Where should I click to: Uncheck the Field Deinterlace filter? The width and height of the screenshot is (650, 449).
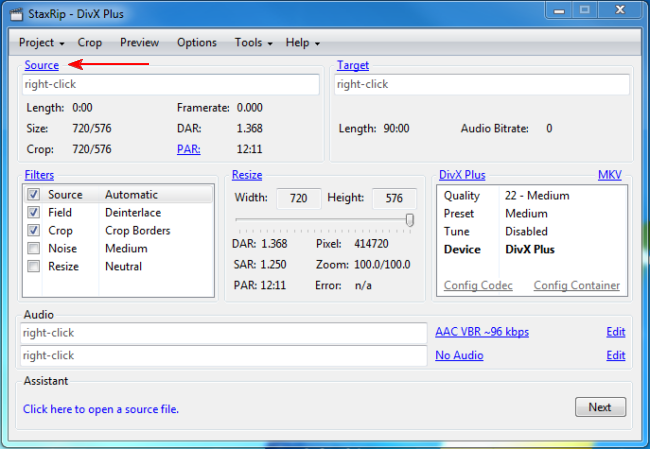click(x=34, y=213)
